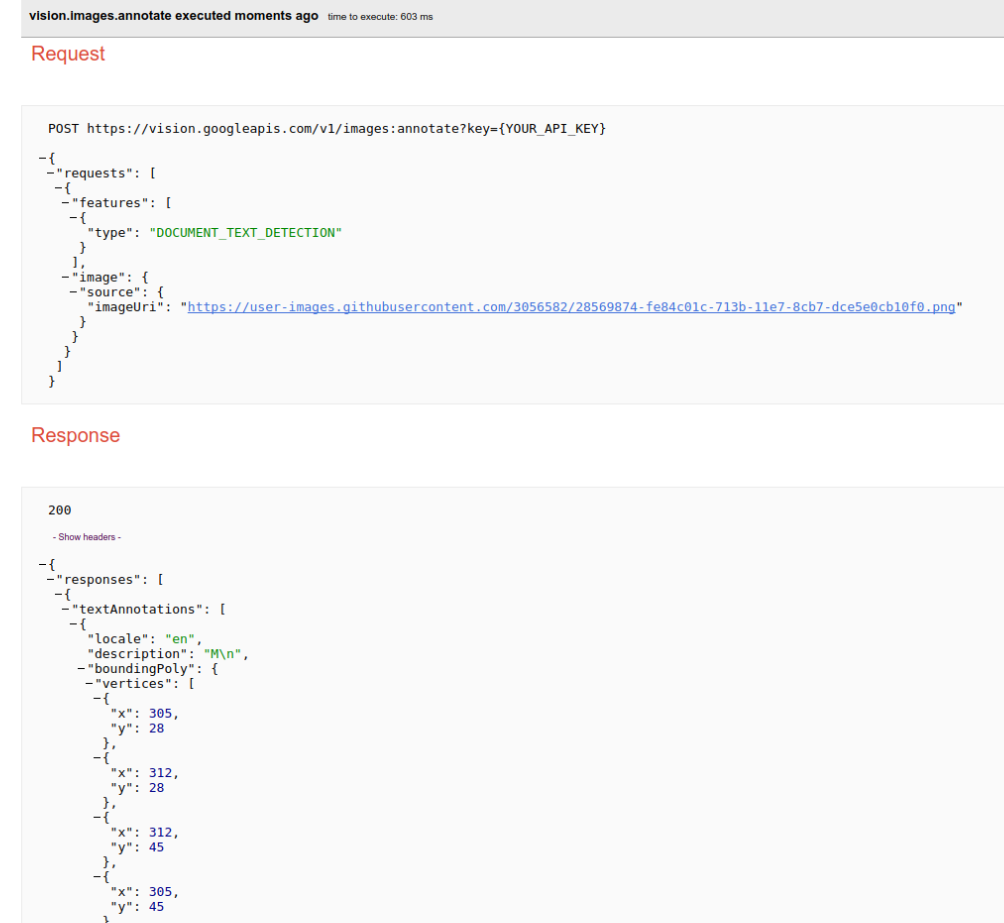Collapse the "textAnnotations" array

(x=65, y=609)
